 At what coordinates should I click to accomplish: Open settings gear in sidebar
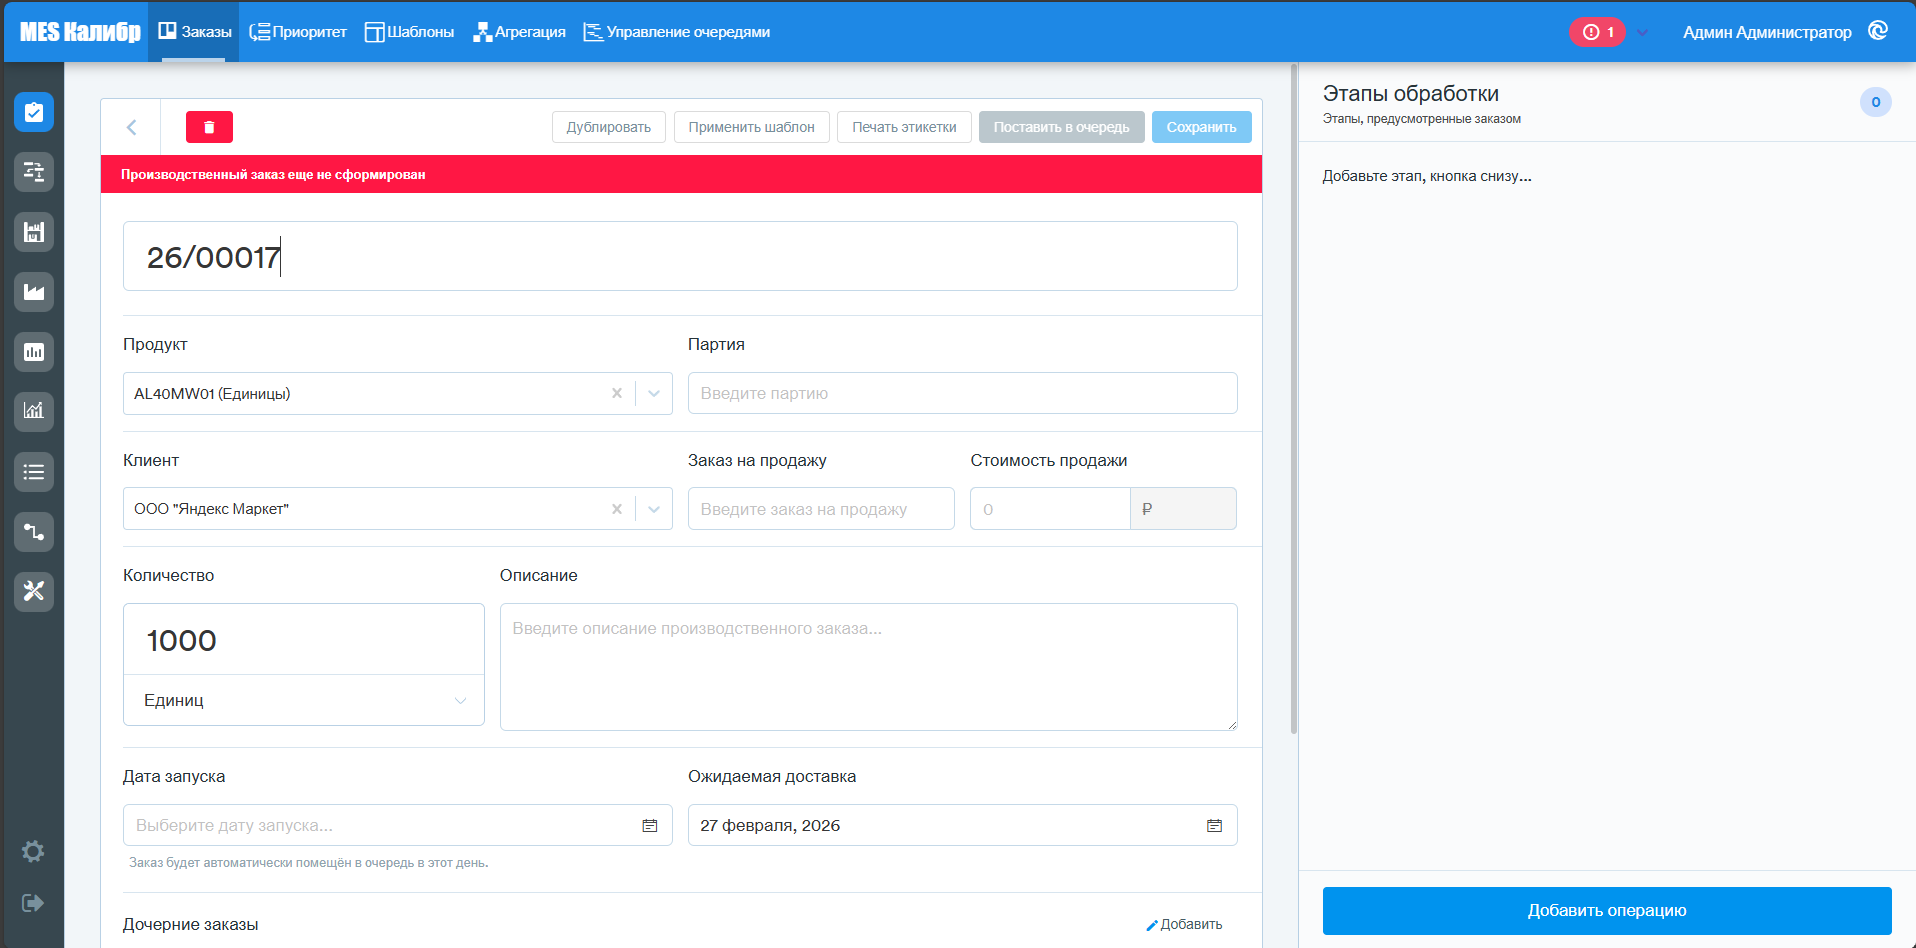[33, 851]
